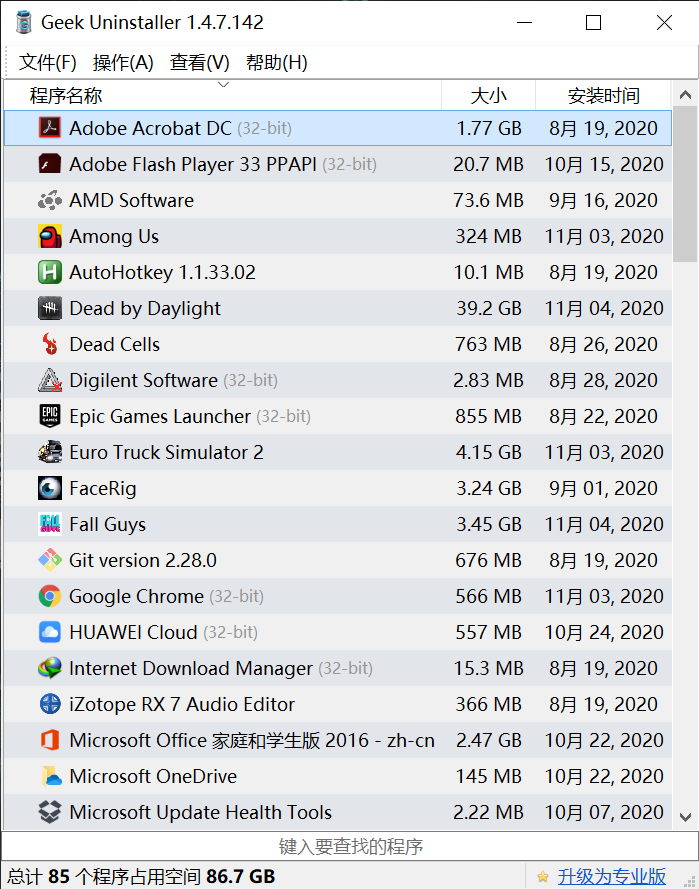Open the 查看(V) menu

tap(200, 62)
